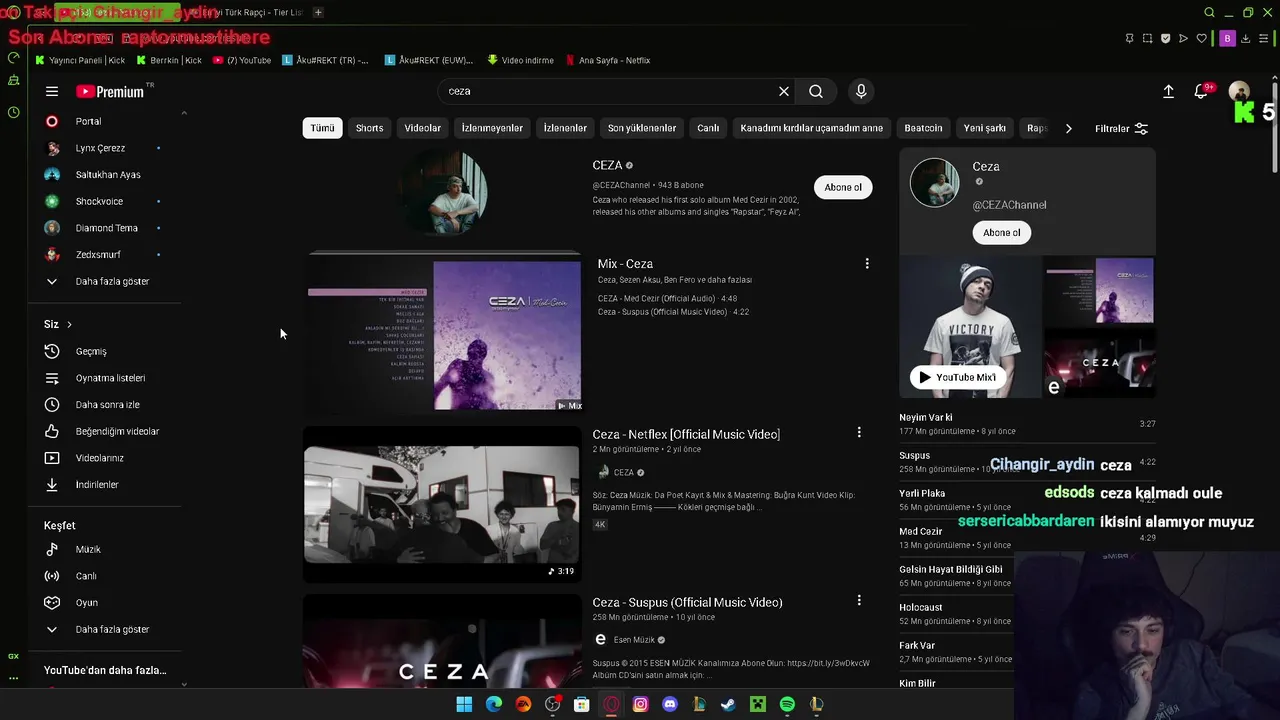Open the YouTube upload/create icon
This screenshot has height=720, width=1280.
click(x=1168, y=91)
